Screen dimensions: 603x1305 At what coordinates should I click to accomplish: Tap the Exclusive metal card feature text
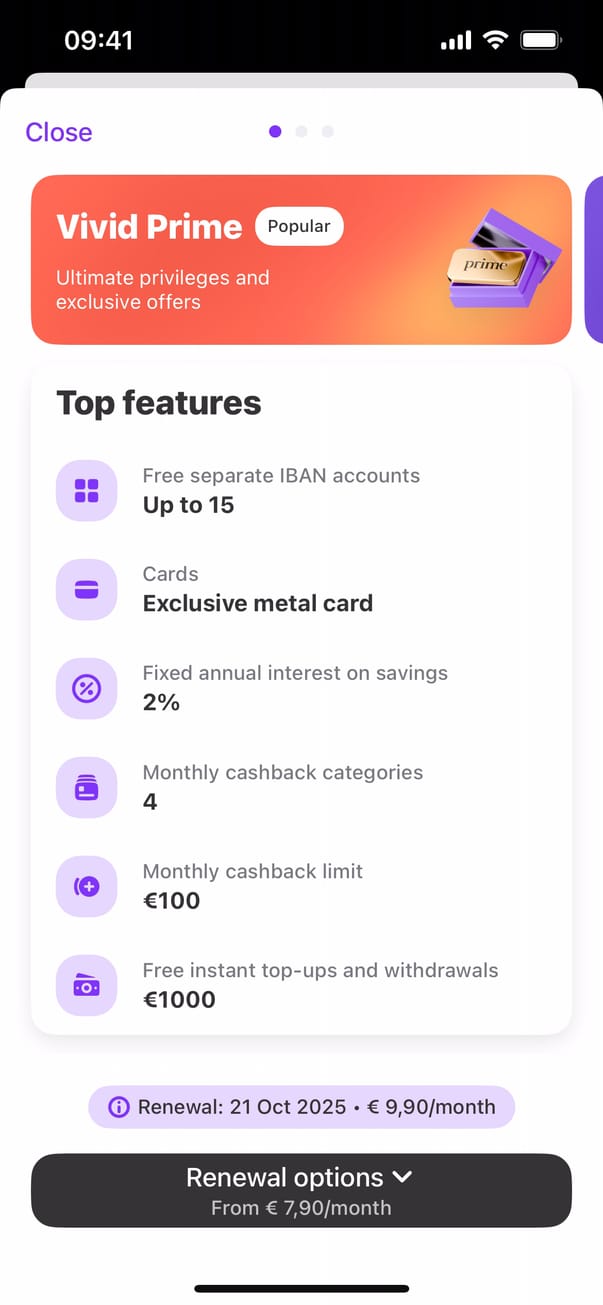[258, 603]
